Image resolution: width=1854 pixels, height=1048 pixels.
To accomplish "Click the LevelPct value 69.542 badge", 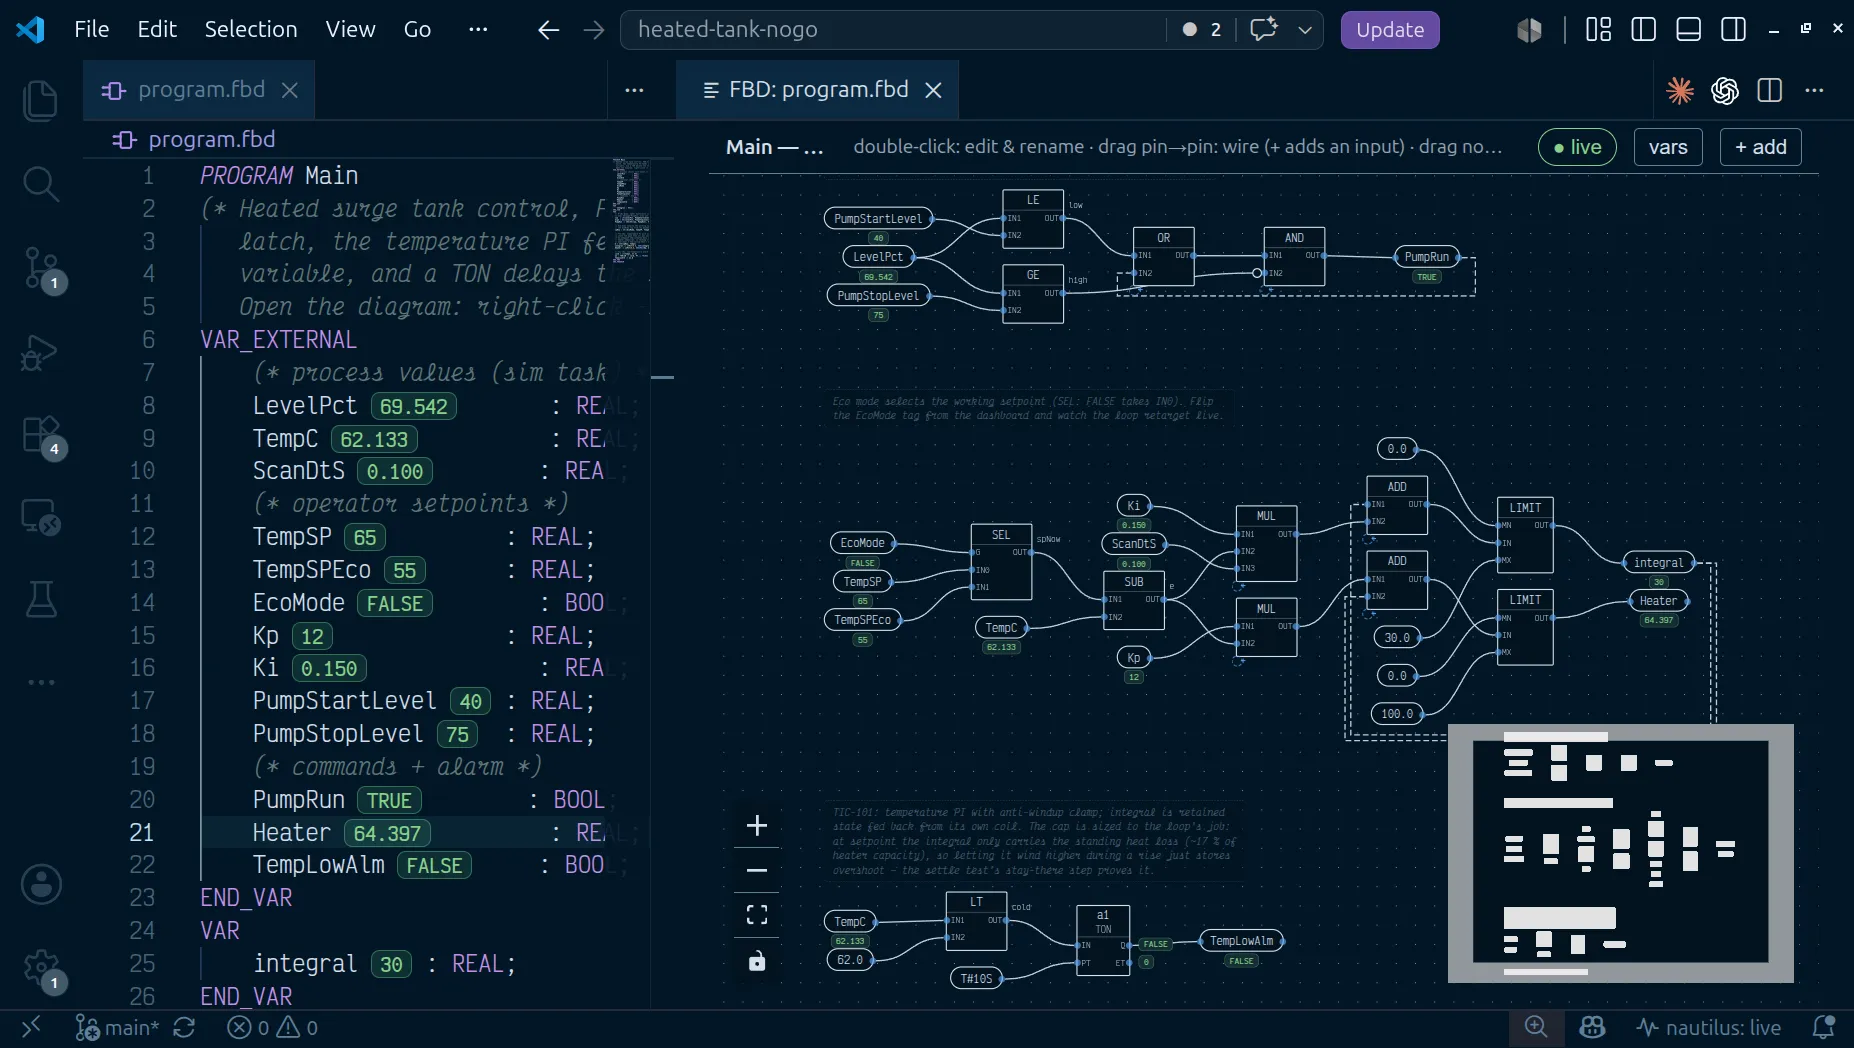I will coord(414,406).
